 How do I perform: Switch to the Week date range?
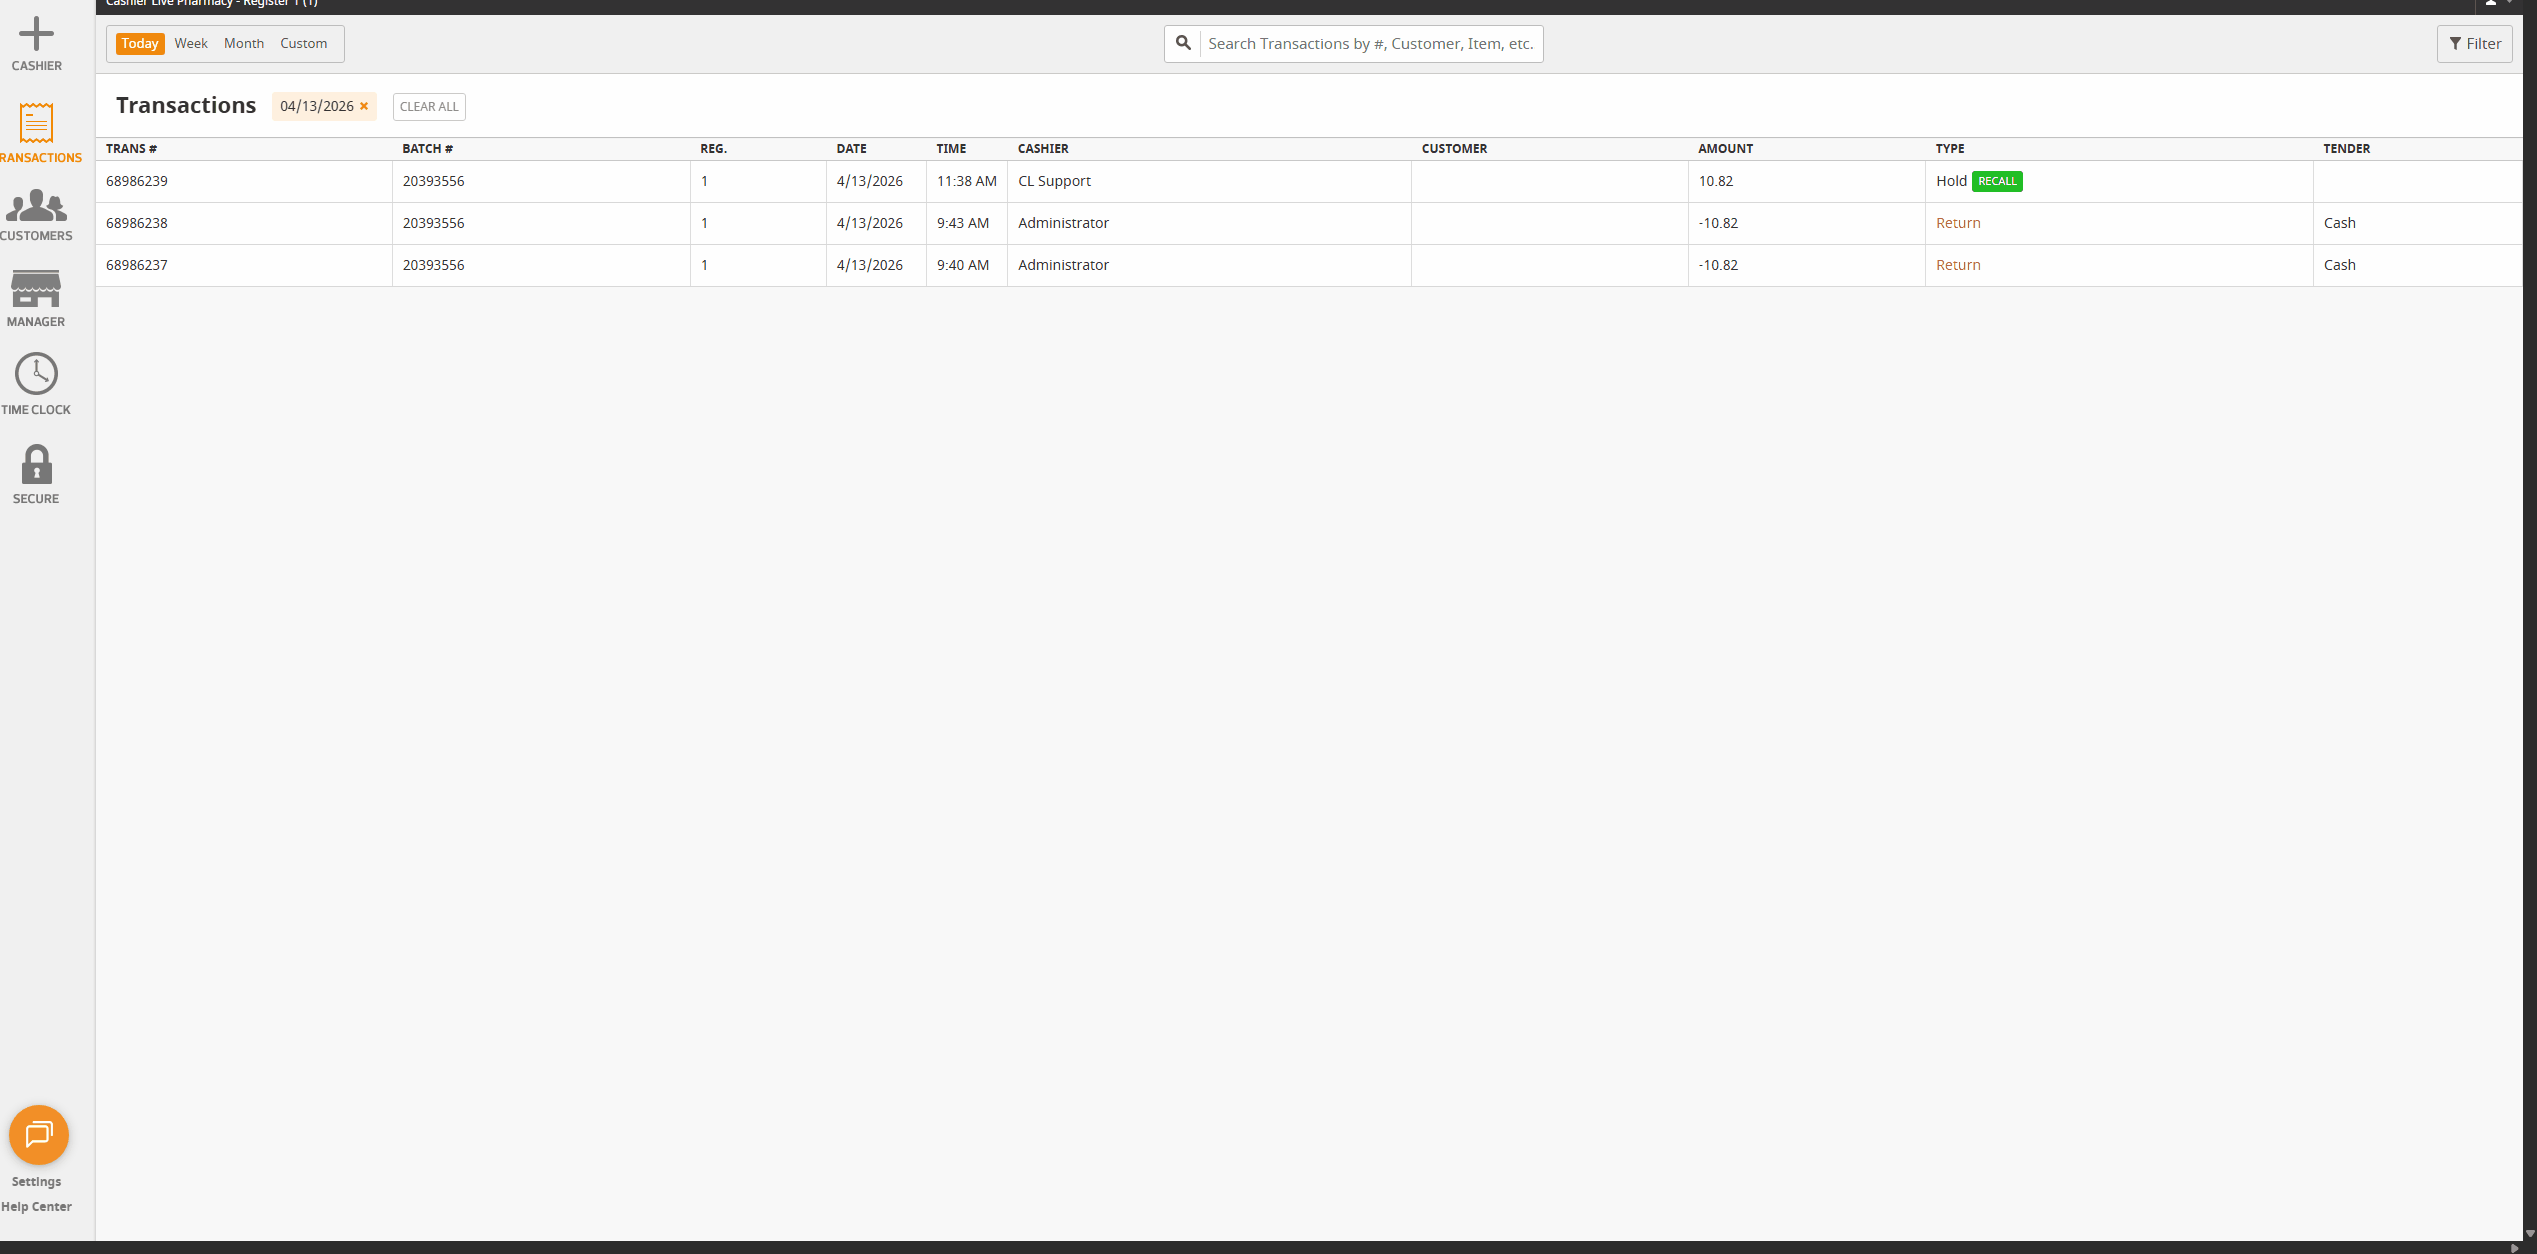pyautogui.click(x=190, y=44)
